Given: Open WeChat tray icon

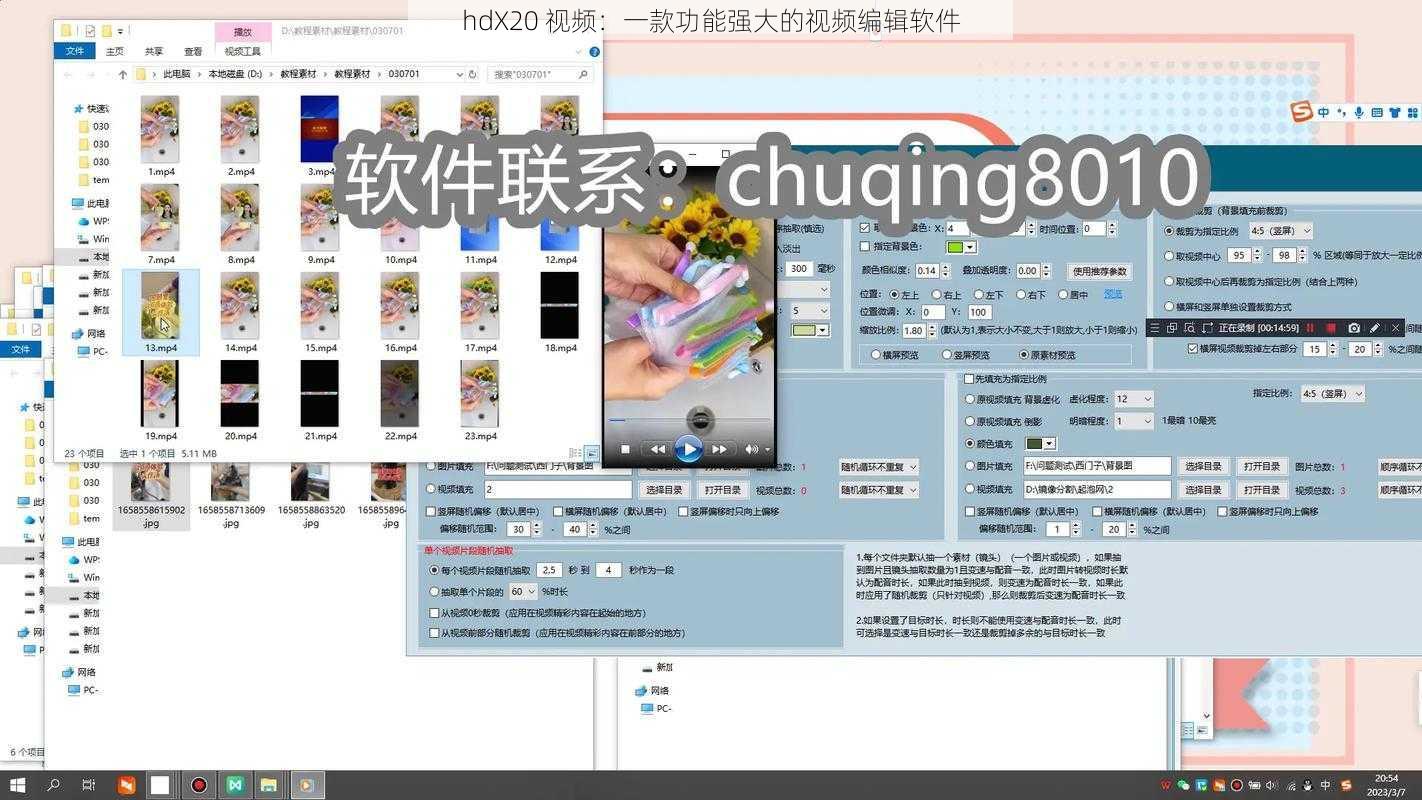Looking at the screenshot, I should tap(1184, 785).
